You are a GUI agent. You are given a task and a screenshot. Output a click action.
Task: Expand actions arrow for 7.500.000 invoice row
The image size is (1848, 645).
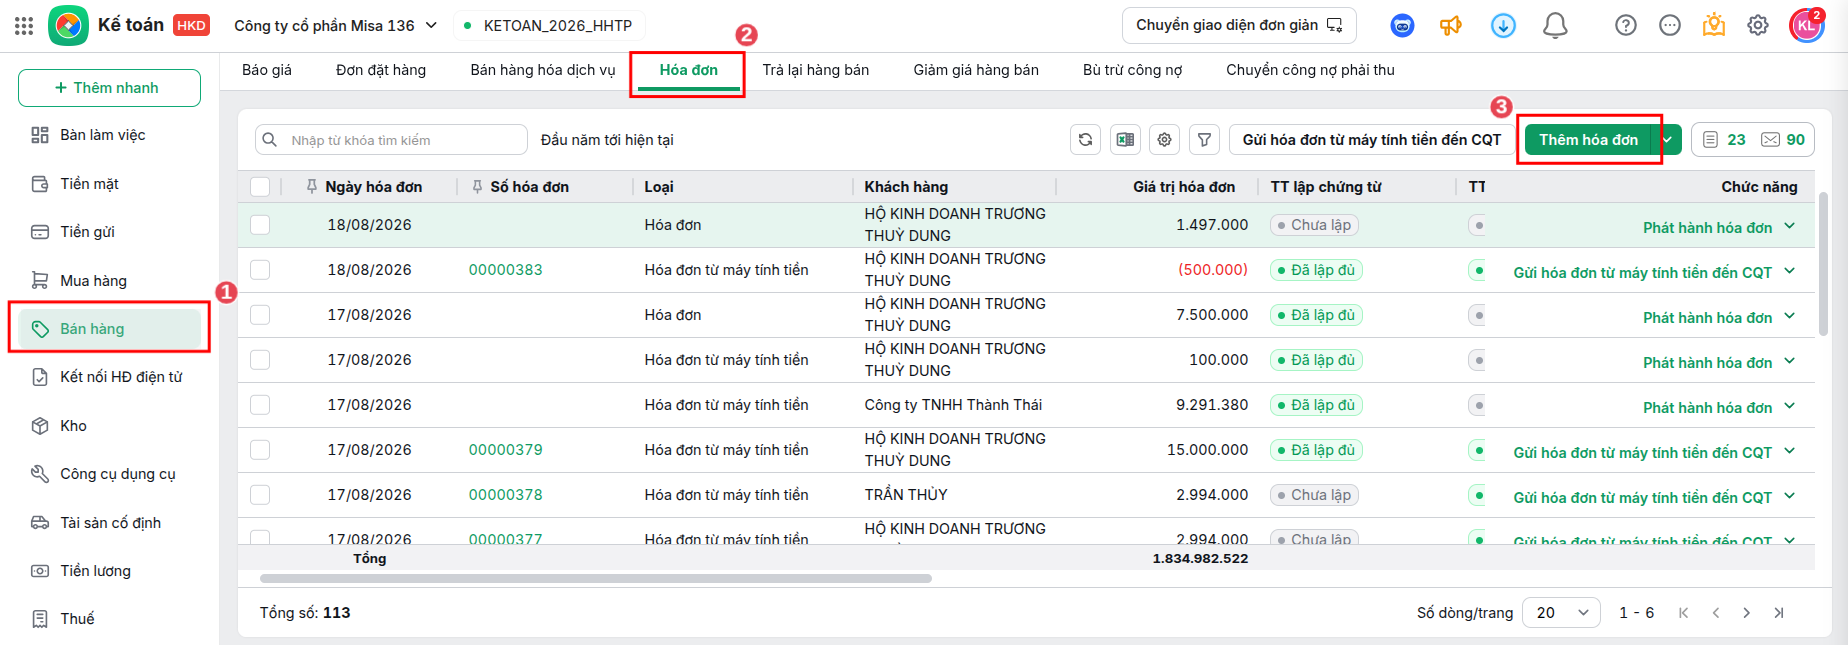(1790, 317)
